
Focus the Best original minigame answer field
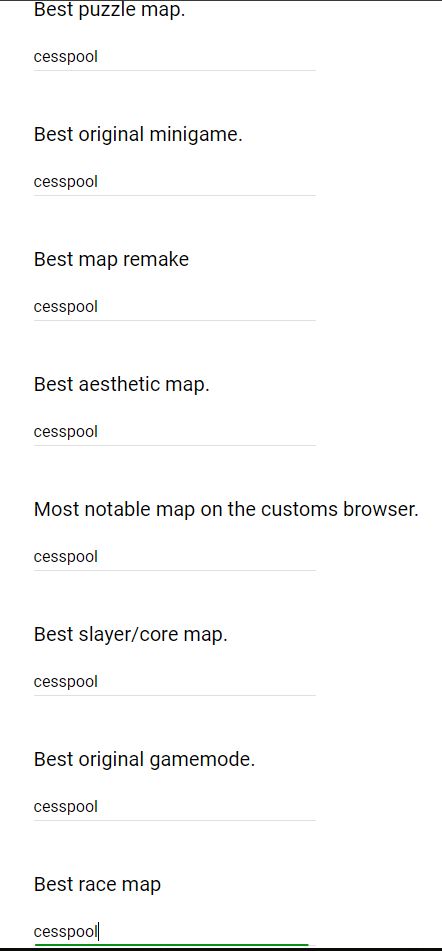tap(175, 183)
